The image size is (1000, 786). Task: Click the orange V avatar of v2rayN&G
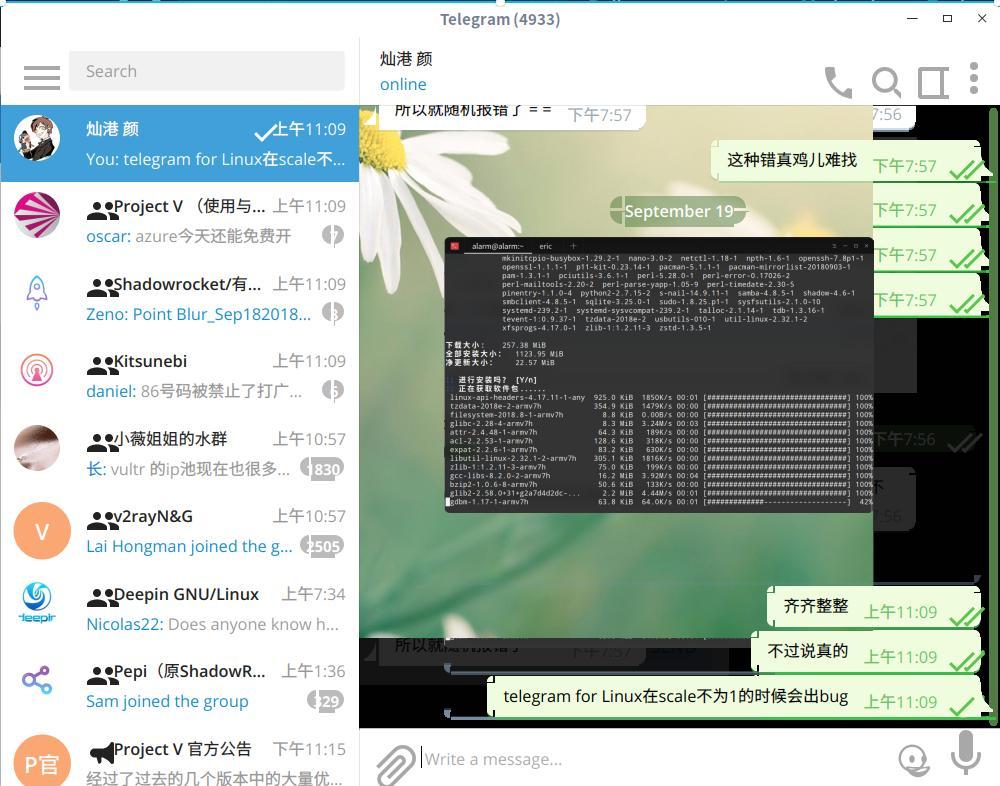coord(42,531)
